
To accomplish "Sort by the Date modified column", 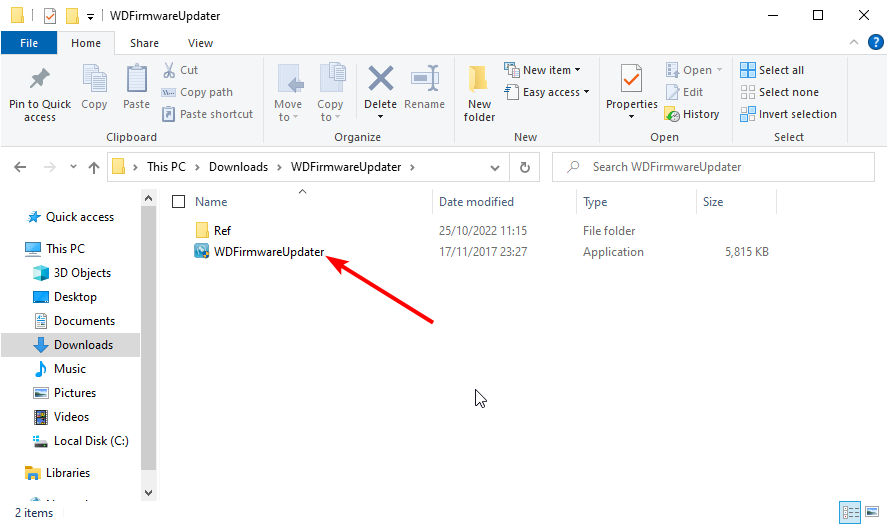I will (476, 202).
